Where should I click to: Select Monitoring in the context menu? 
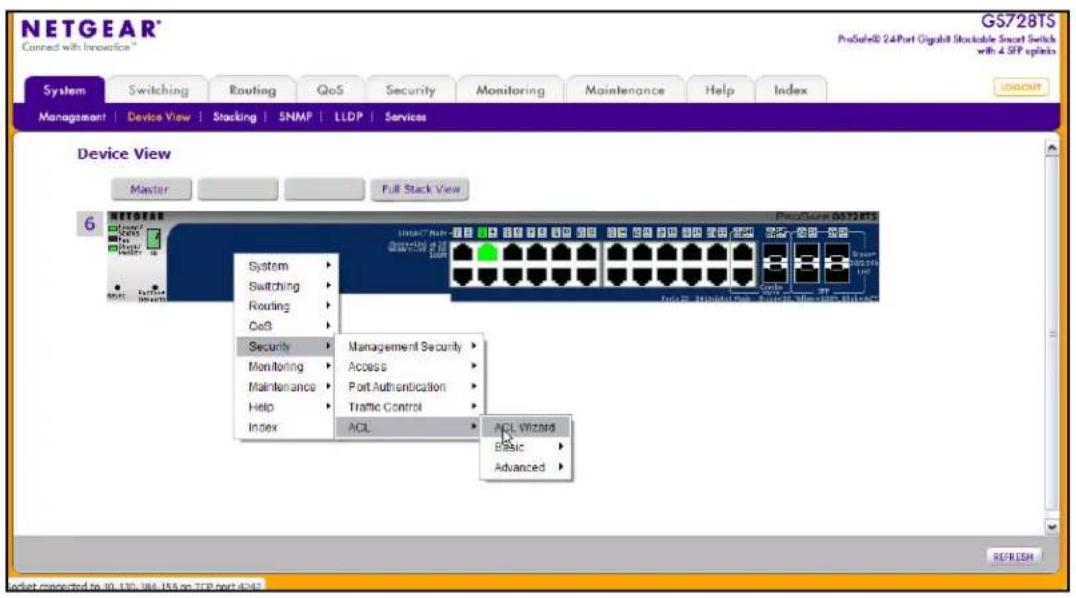285,367
